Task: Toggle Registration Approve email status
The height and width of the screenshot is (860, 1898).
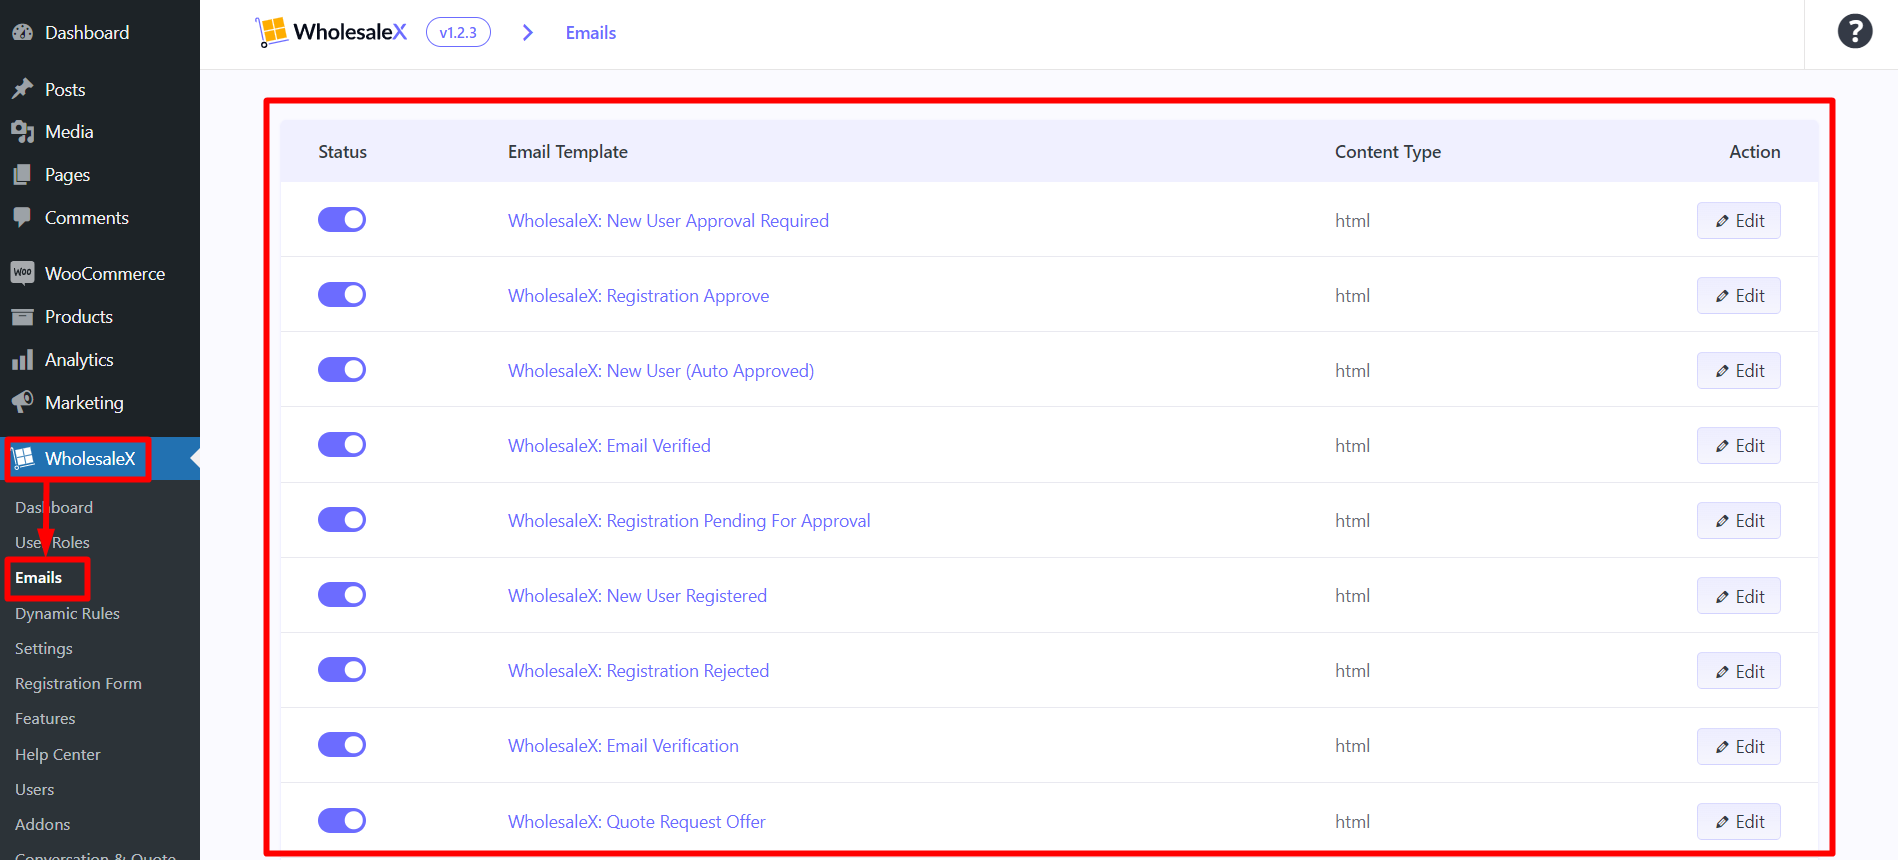Action: click(342, 294)
